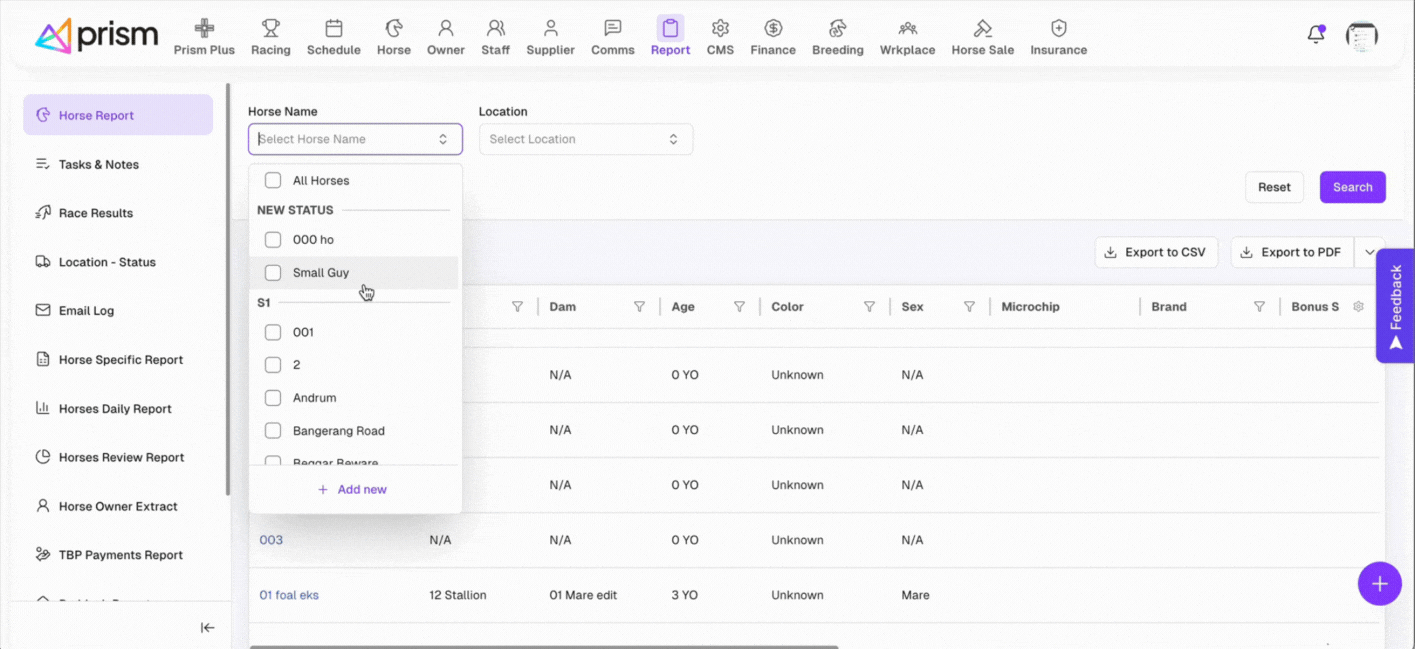Go to Email Log report
Viewport: 1415px width, 649px height.
tap(86, 311)
